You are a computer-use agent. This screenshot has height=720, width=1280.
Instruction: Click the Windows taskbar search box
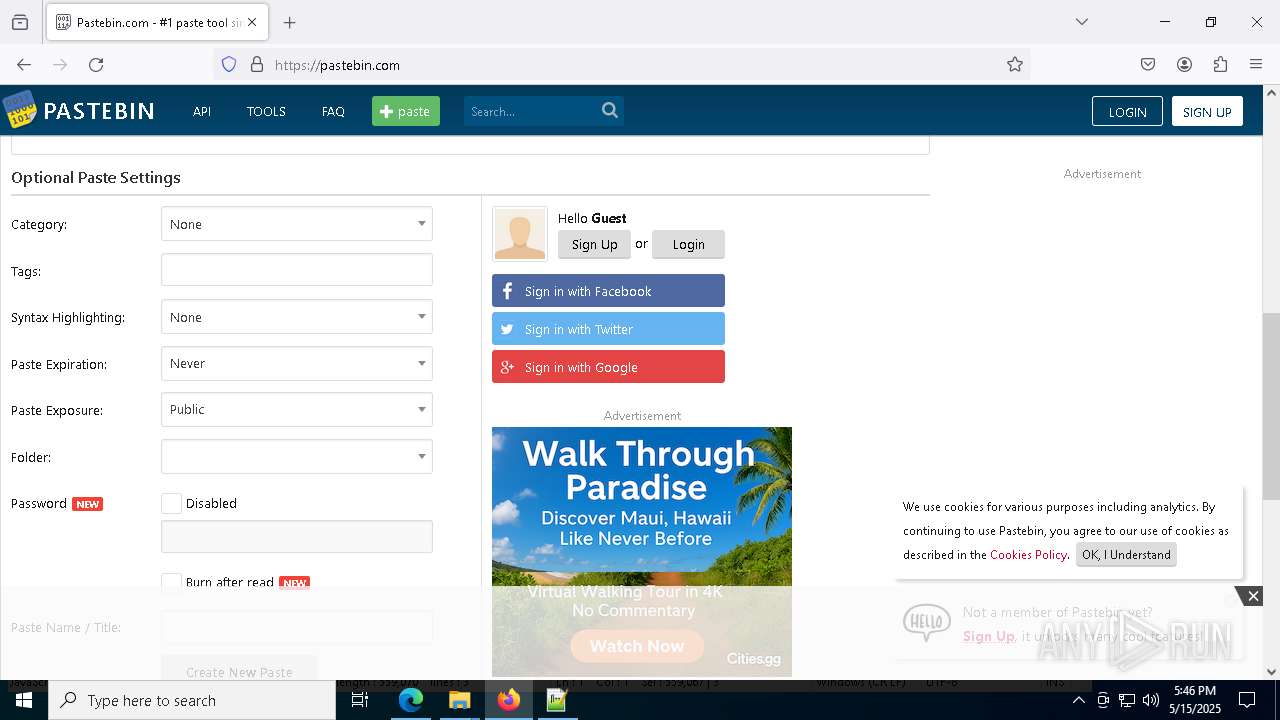click(x=192, y=700)
